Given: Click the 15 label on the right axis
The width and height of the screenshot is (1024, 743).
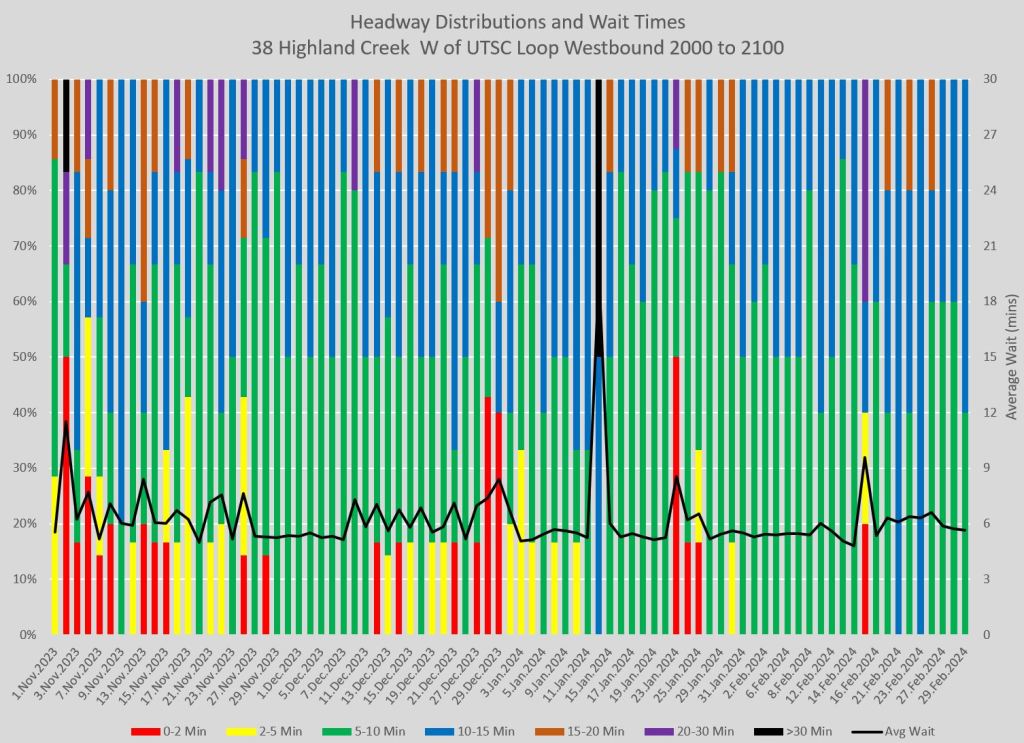Looking at the screenshot, I should (987, 357).
